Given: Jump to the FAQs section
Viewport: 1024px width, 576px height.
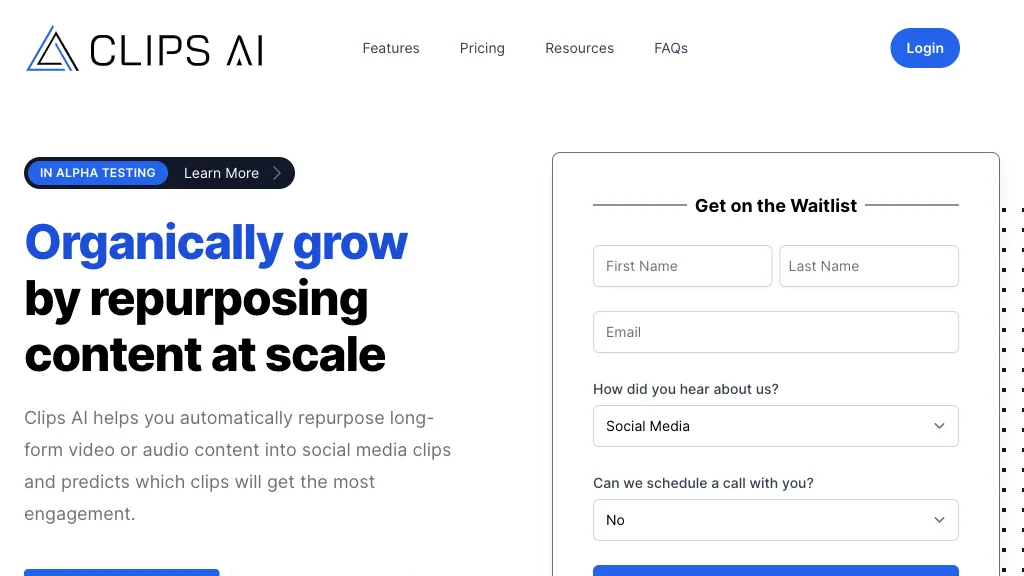Looking at the screenshot, I should pos(671,48).
